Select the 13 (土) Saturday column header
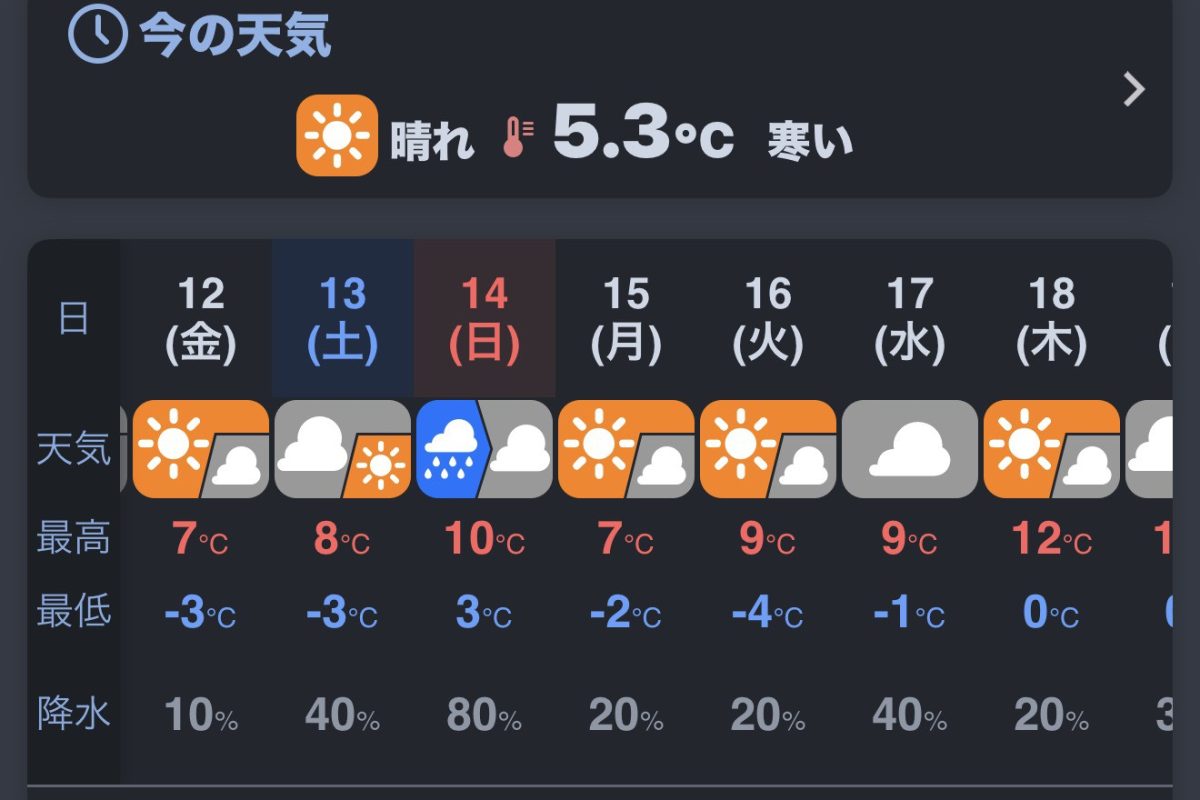 coord(343,318)
